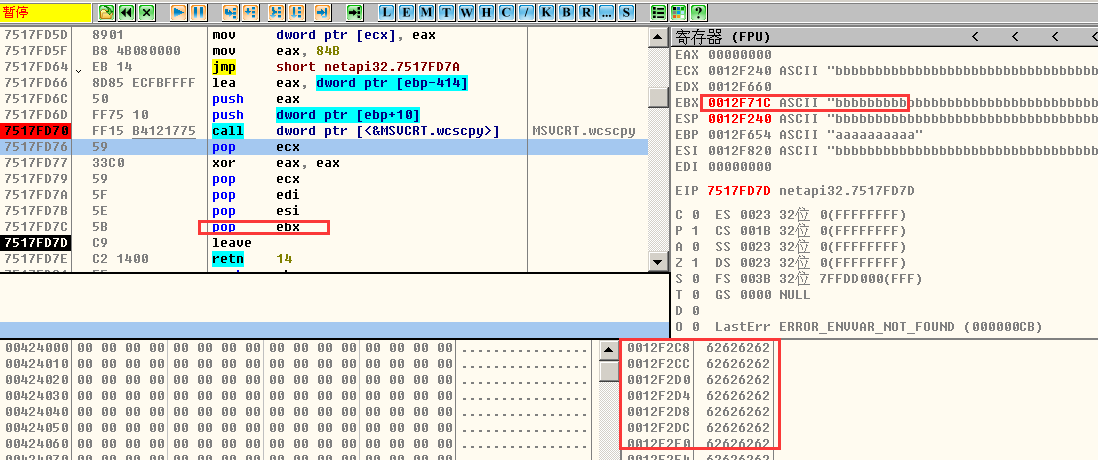Open the Log window (L) button
The width and height of the screenshot is (1098, 460).
point(387,13)
